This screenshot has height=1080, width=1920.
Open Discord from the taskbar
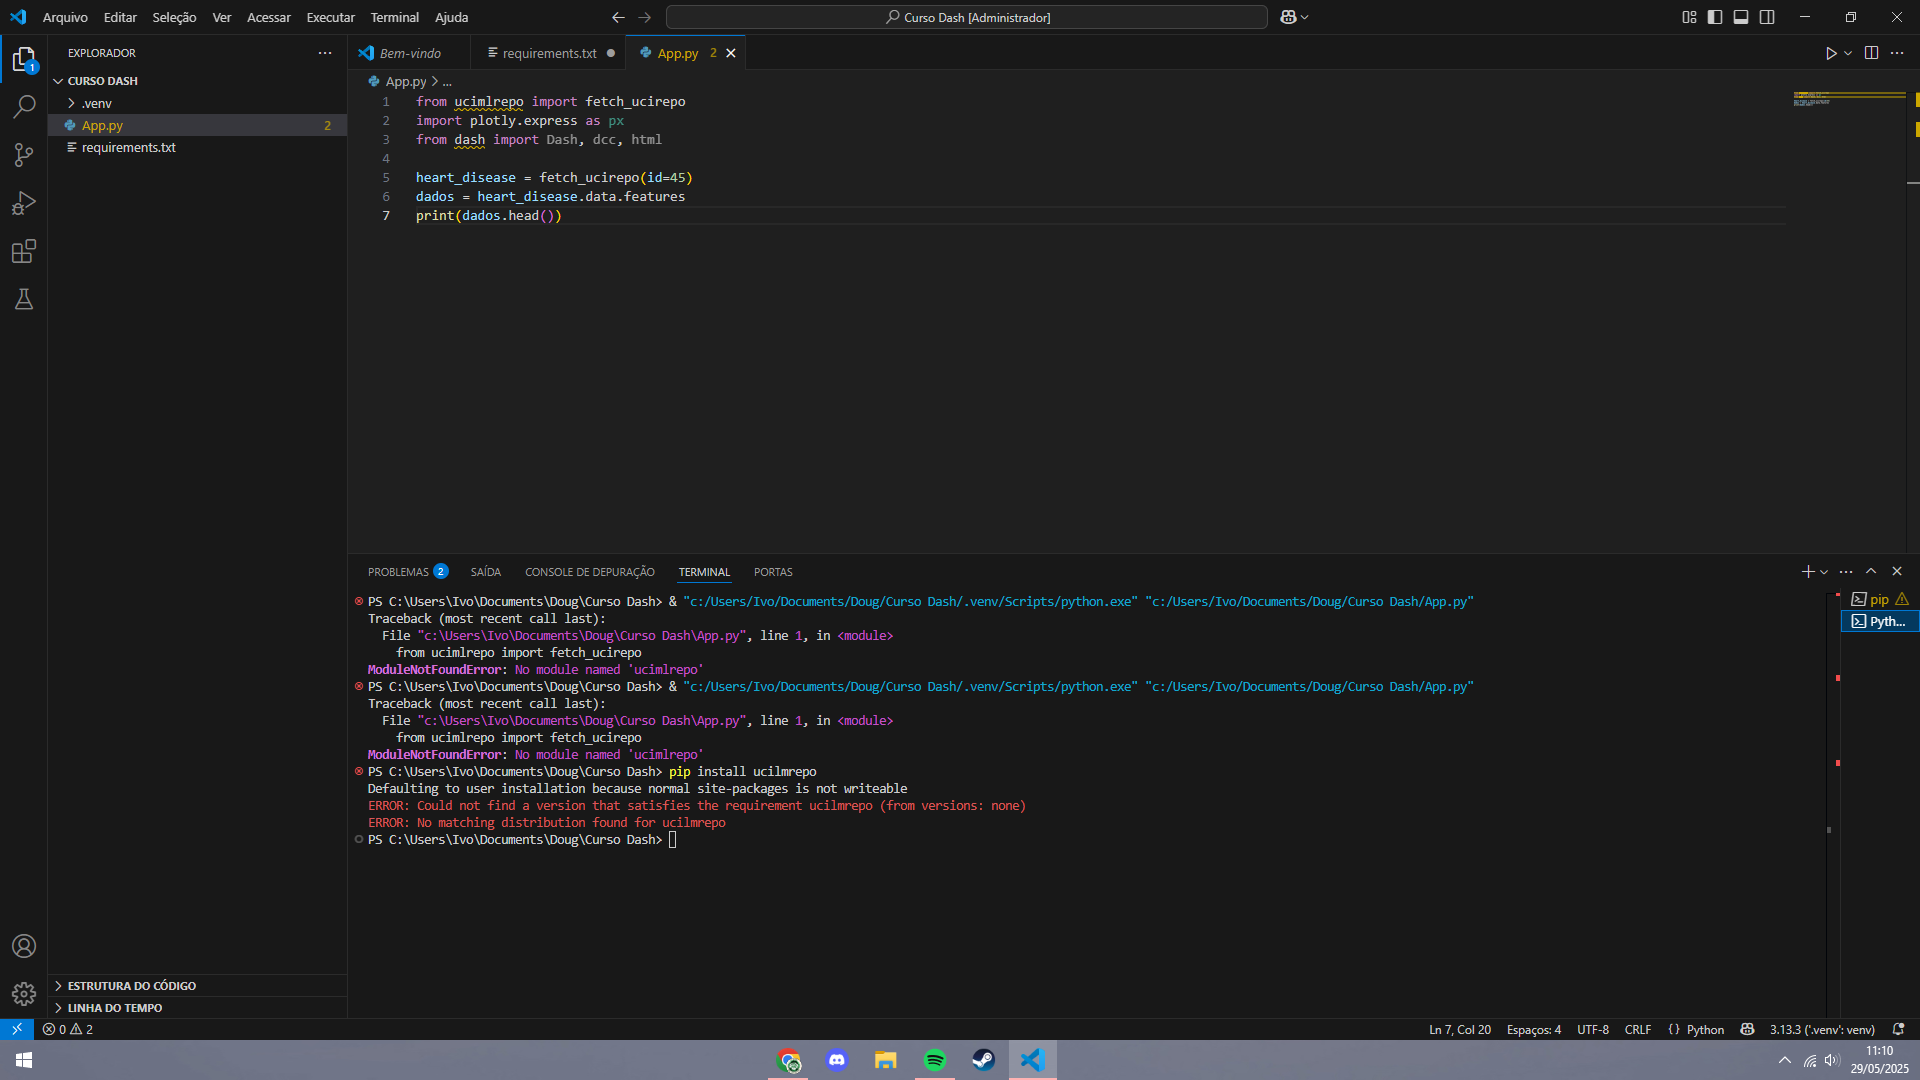click(837, 1060)
